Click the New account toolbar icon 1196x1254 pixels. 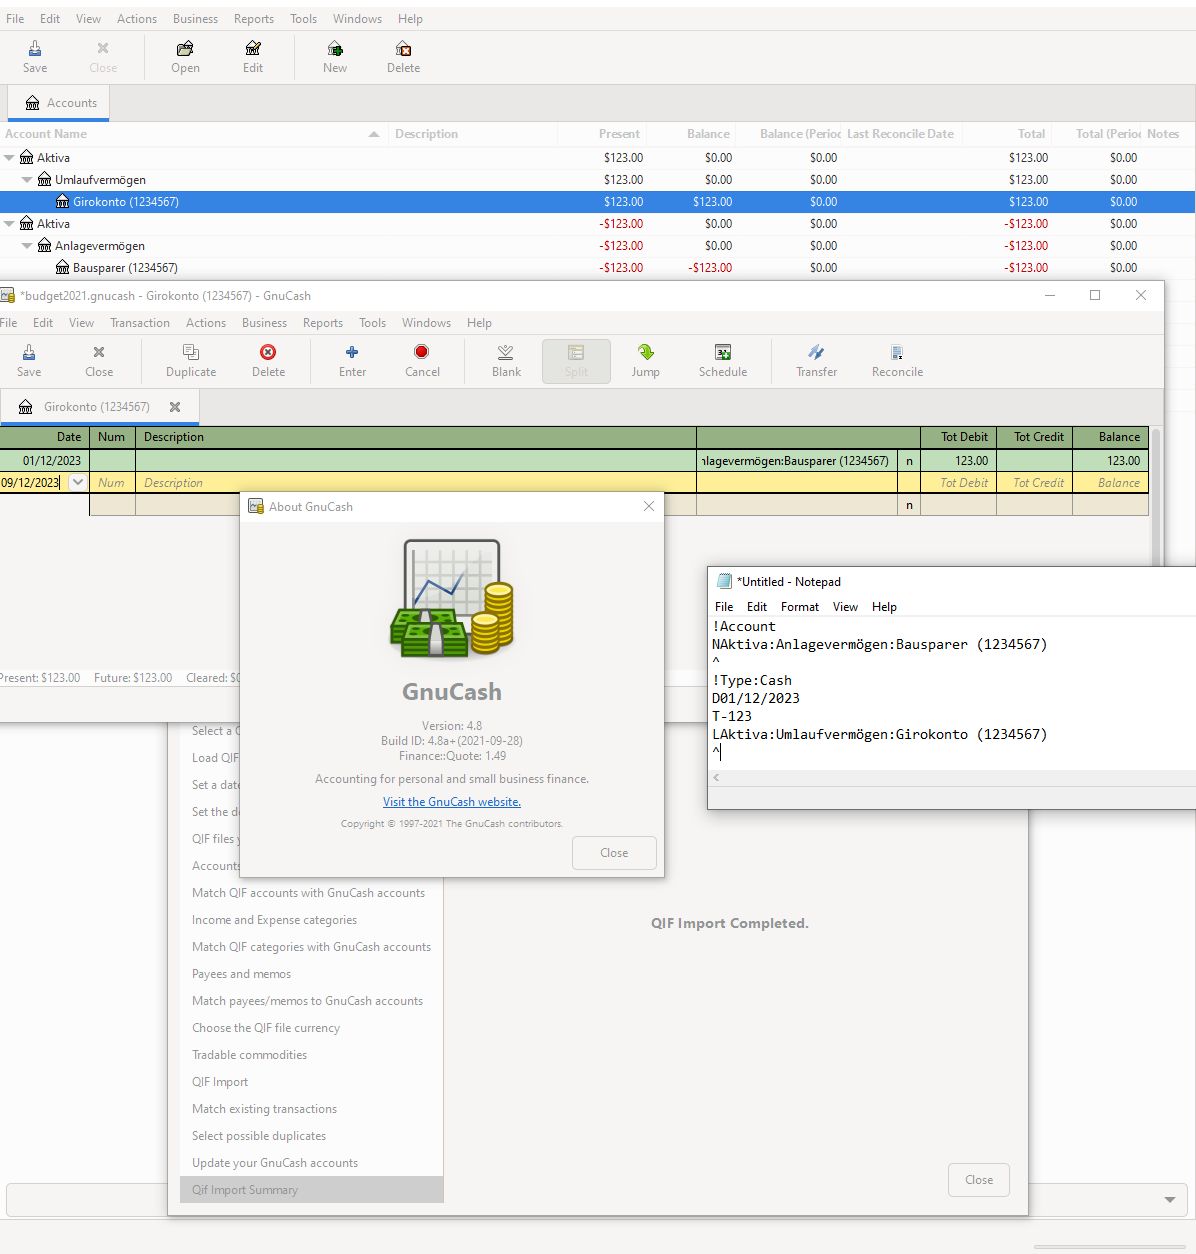click(x=335, y=57)
